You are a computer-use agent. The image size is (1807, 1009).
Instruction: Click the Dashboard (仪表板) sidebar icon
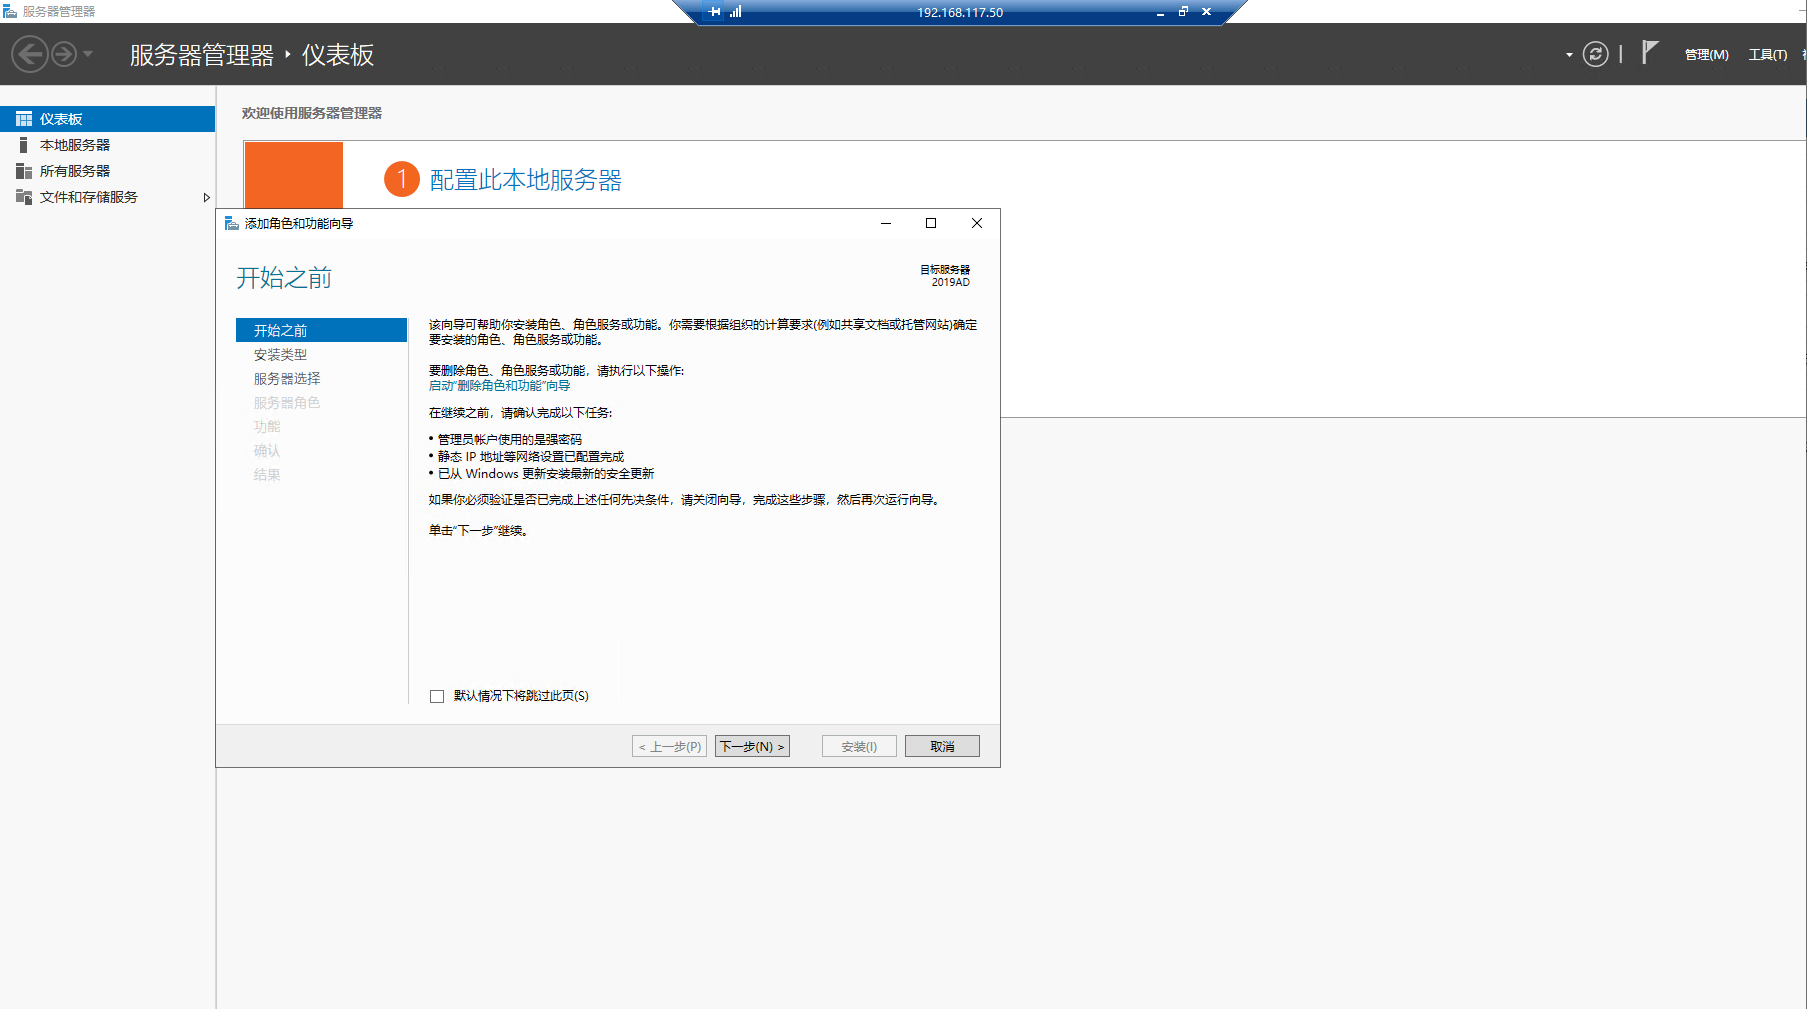tap(24, 119)
